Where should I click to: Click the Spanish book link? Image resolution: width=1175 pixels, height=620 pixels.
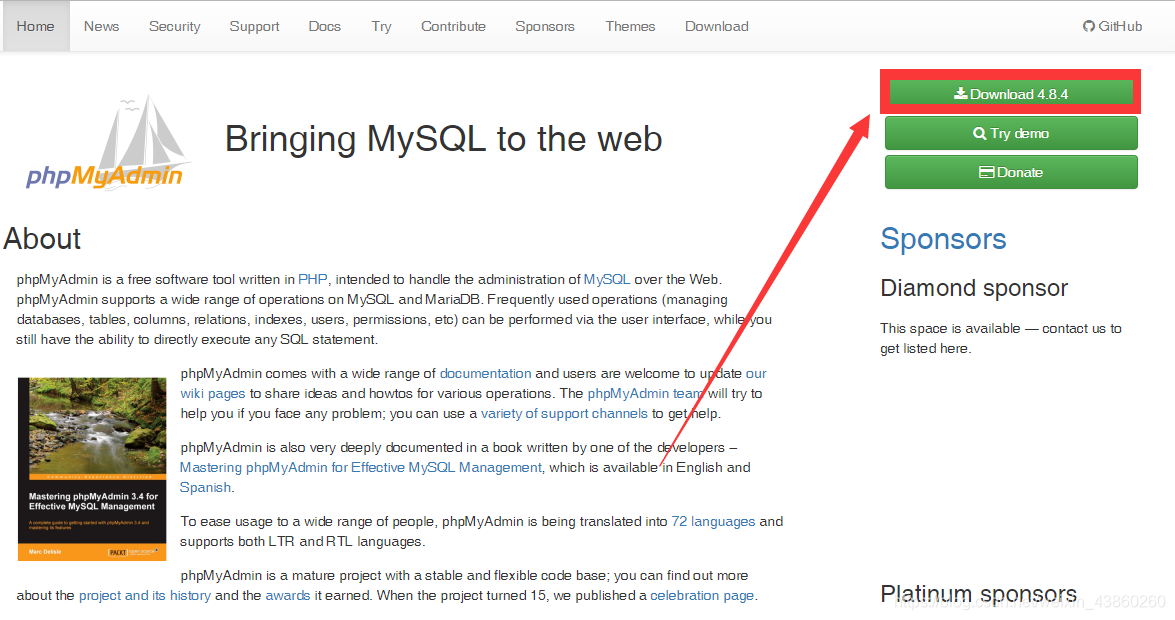coord(205,487)
